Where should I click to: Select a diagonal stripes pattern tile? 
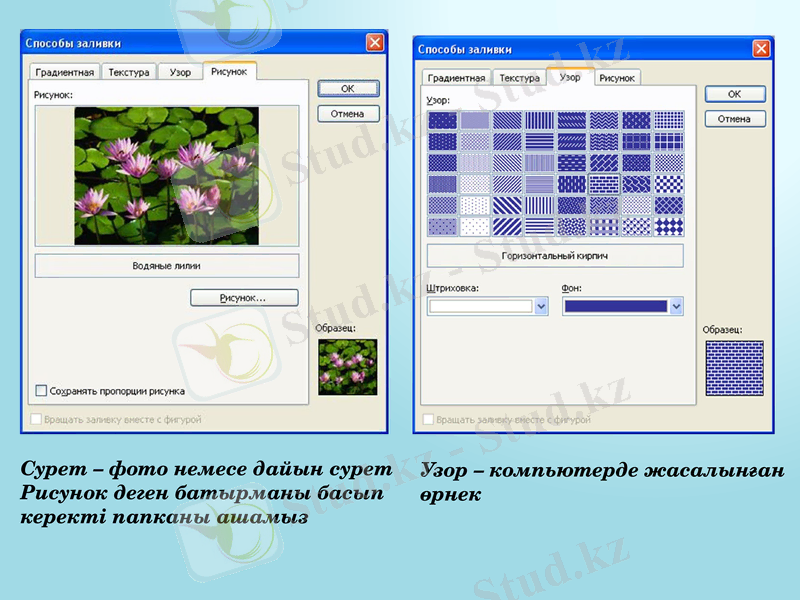click(x=508, y=206)
